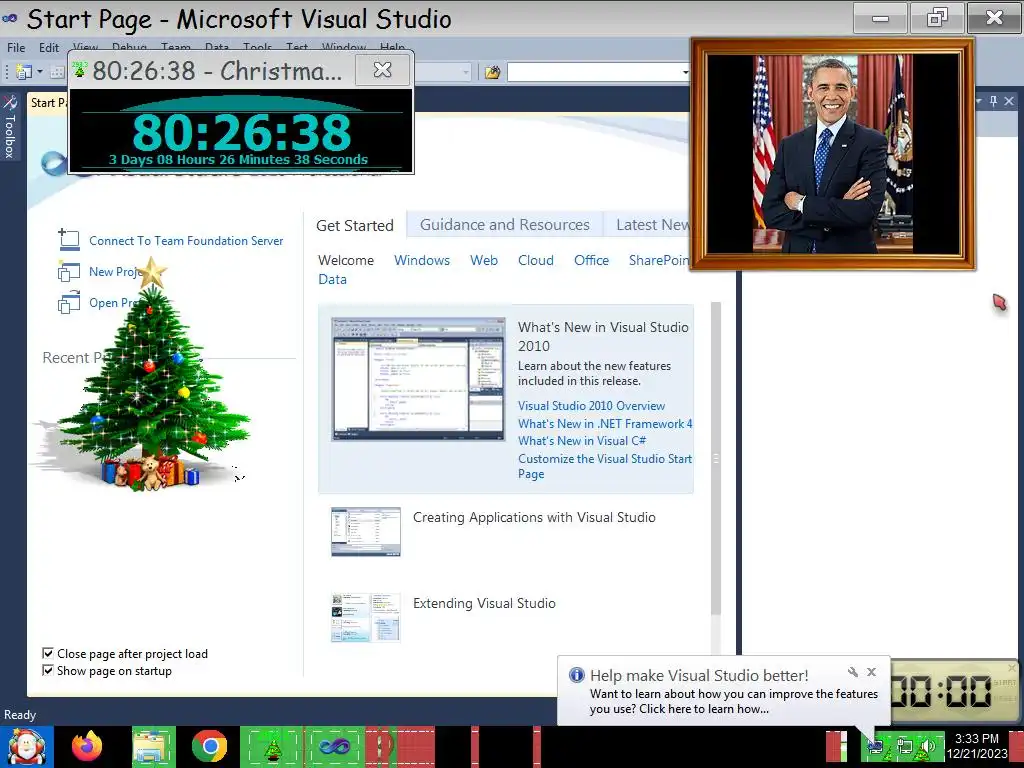Image resolution: width=1024 pixels, height=768 pixels.
Task: Select the Windows category link
Action: tap(422, 260)
